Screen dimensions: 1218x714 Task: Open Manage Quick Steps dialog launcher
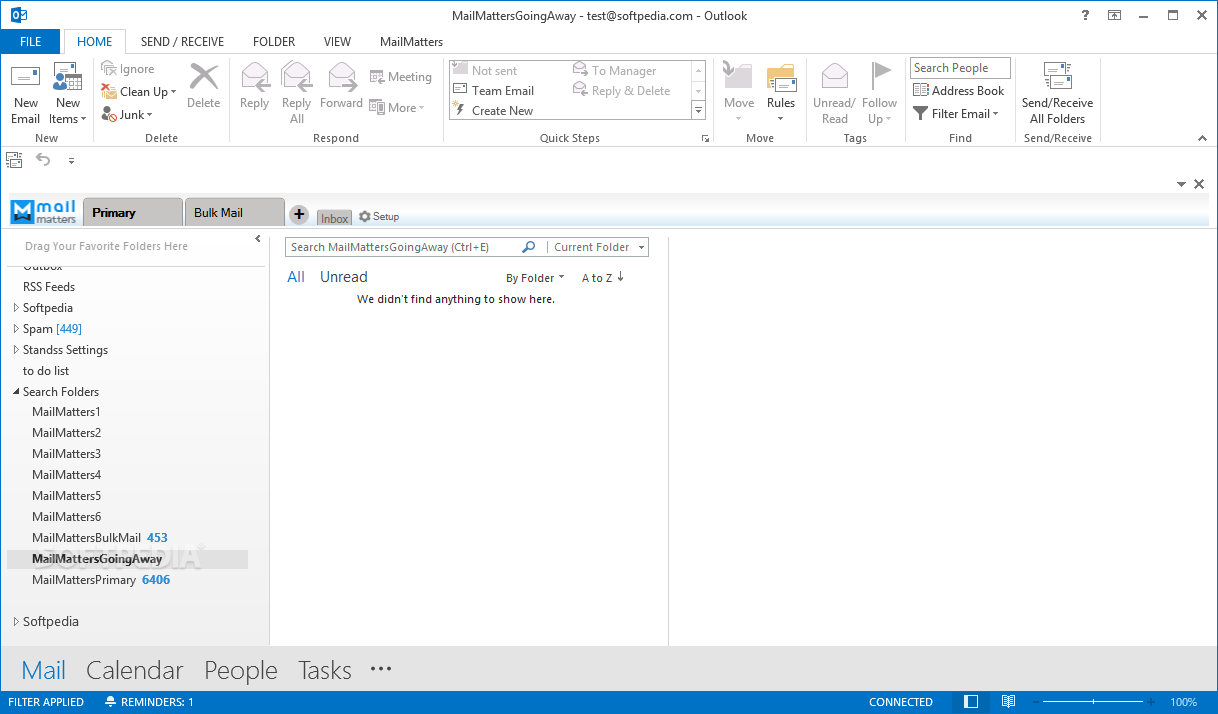(x=705, y=138)
